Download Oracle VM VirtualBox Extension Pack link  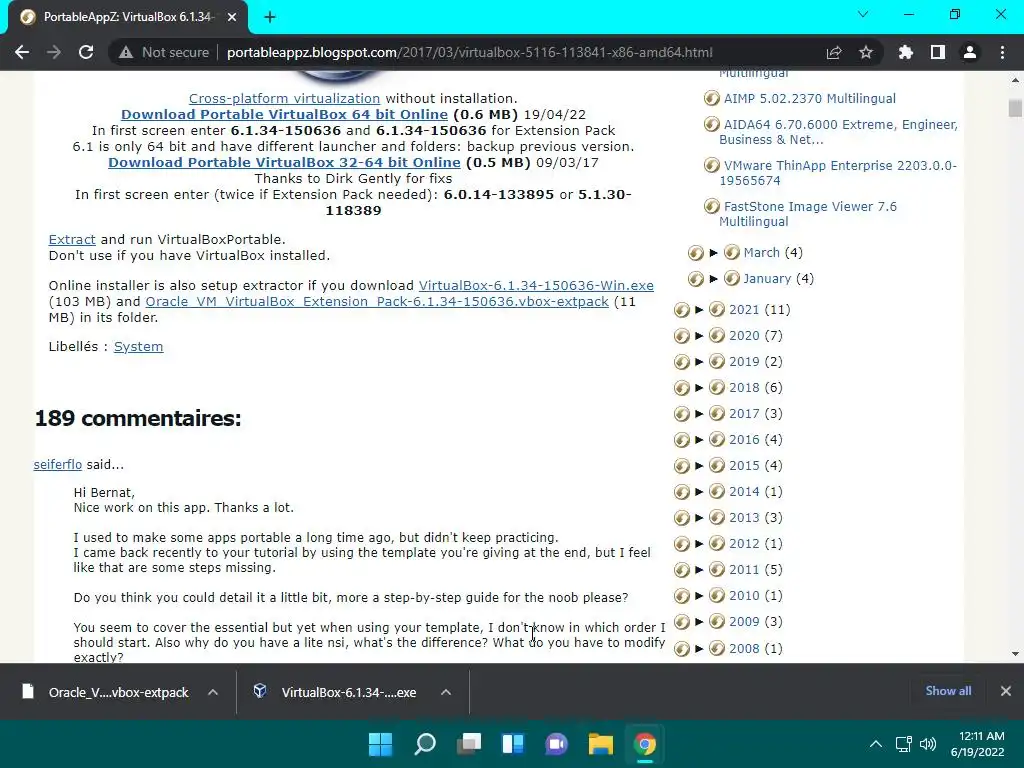point(377,302)
